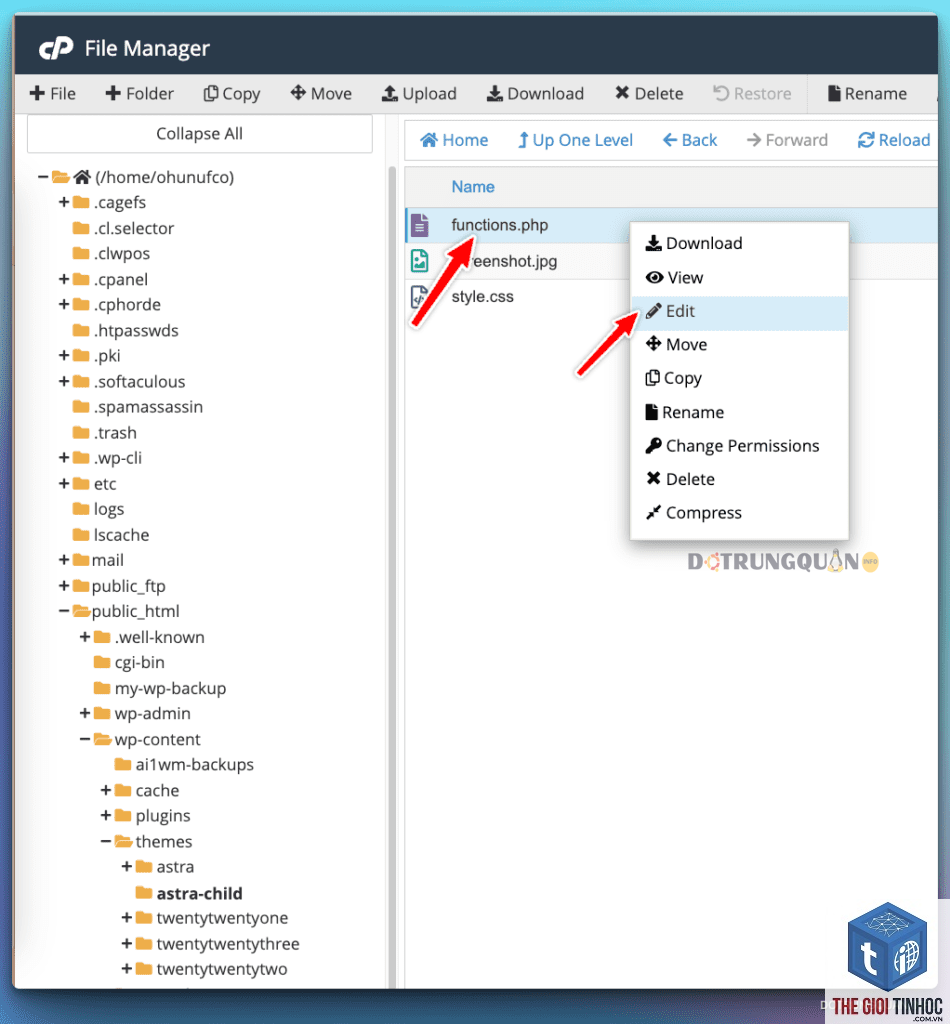Create a new file with +File
The width and height of the screenshot is (950, 1024).
click(53, 93)
